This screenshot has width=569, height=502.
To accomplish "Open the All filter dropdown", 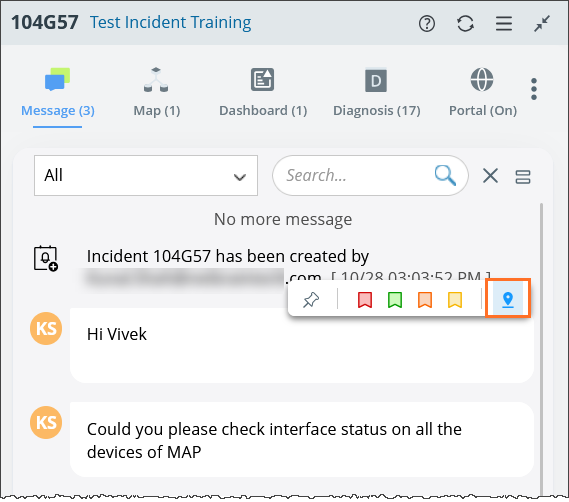I will pos(146,176).
